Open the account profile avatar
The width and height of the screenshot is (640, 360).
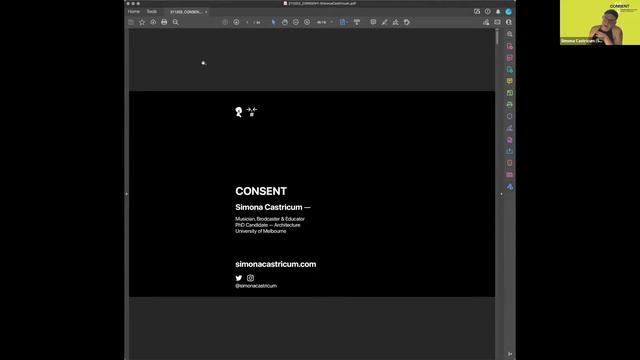(509, 11)
